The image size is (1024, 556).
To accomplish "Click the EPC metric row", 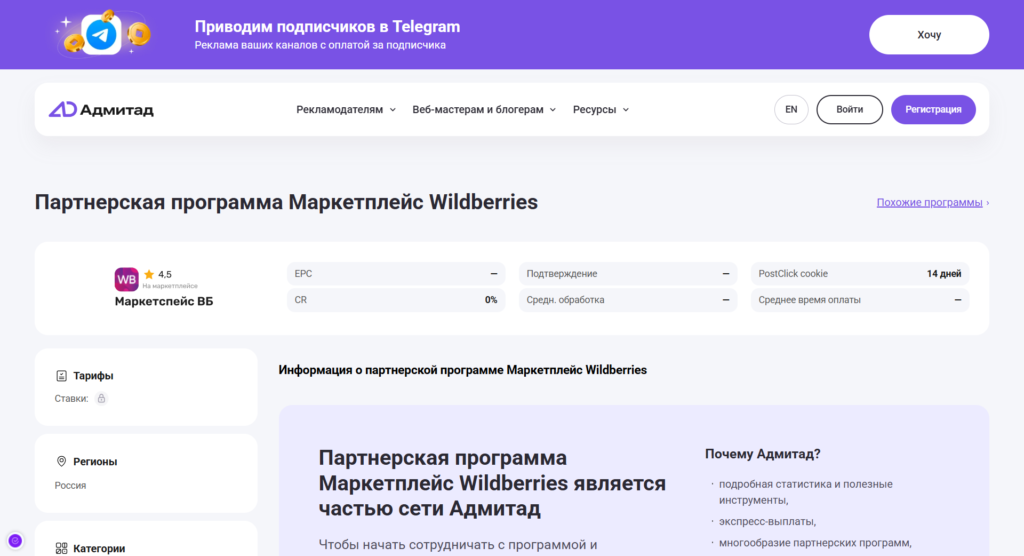I will click(x=396, y=274).
